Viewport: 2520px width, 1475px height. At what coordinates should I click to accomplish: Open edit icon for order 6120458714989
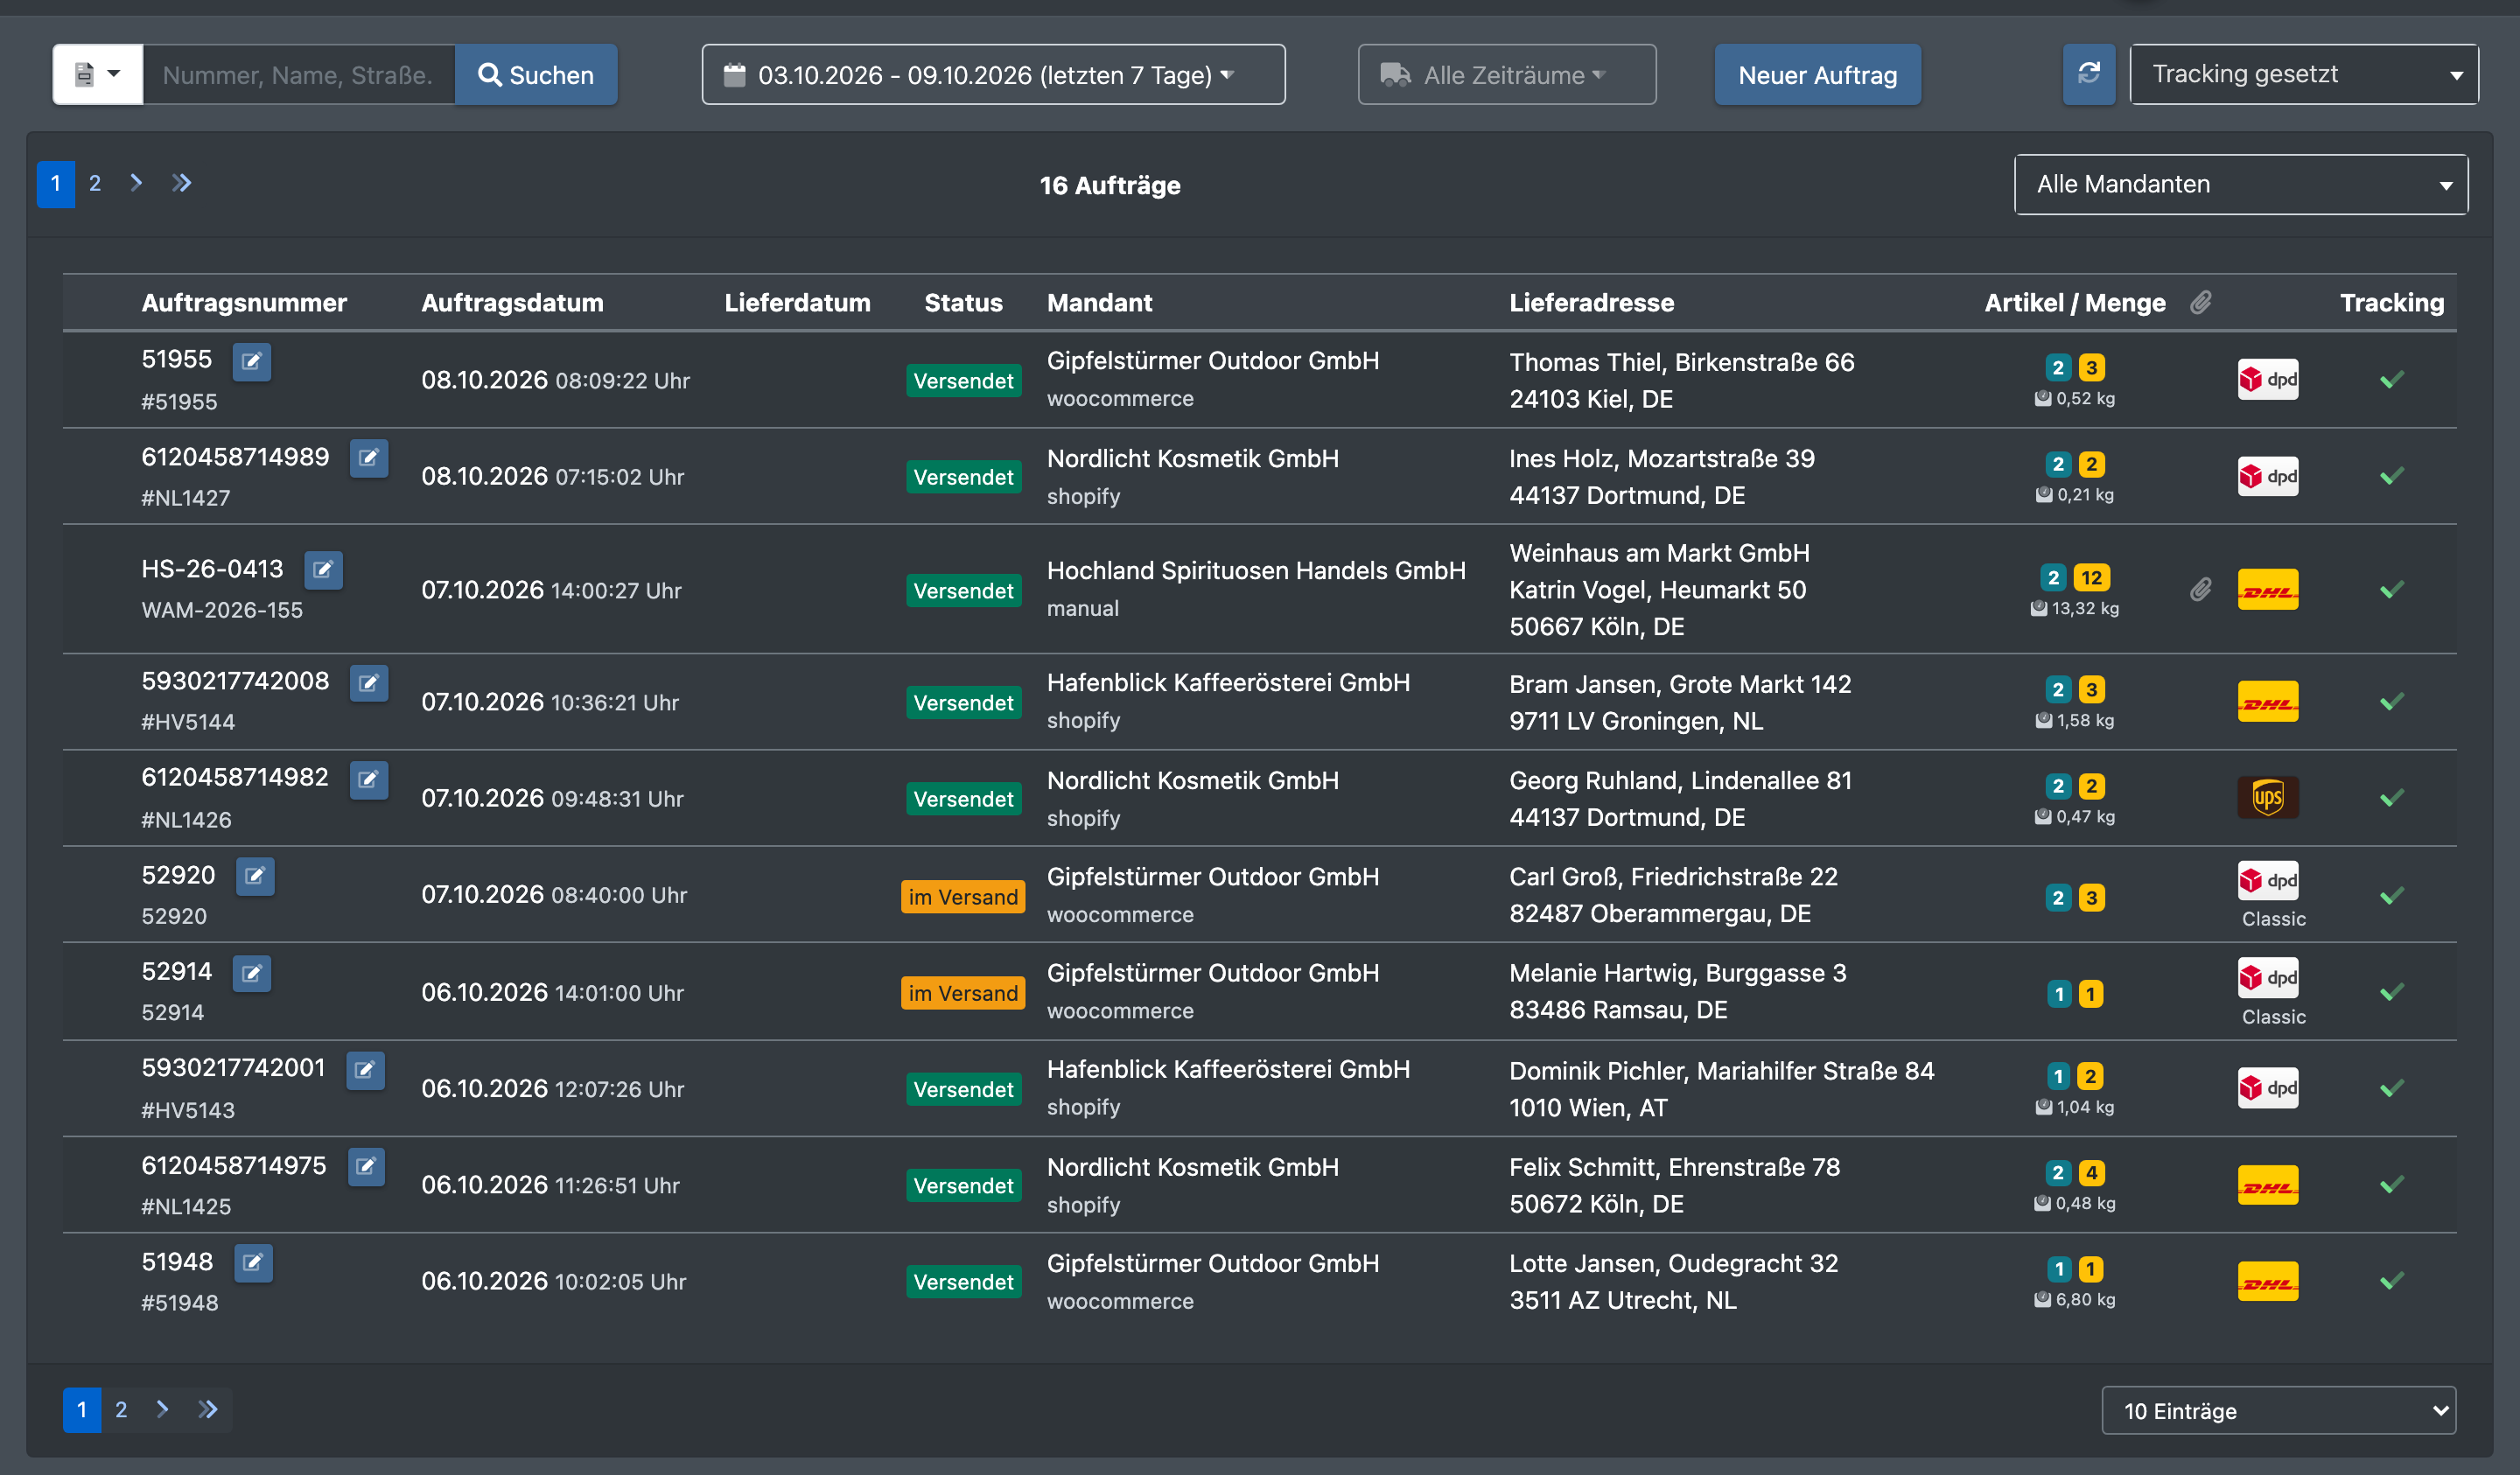[369, 458]
